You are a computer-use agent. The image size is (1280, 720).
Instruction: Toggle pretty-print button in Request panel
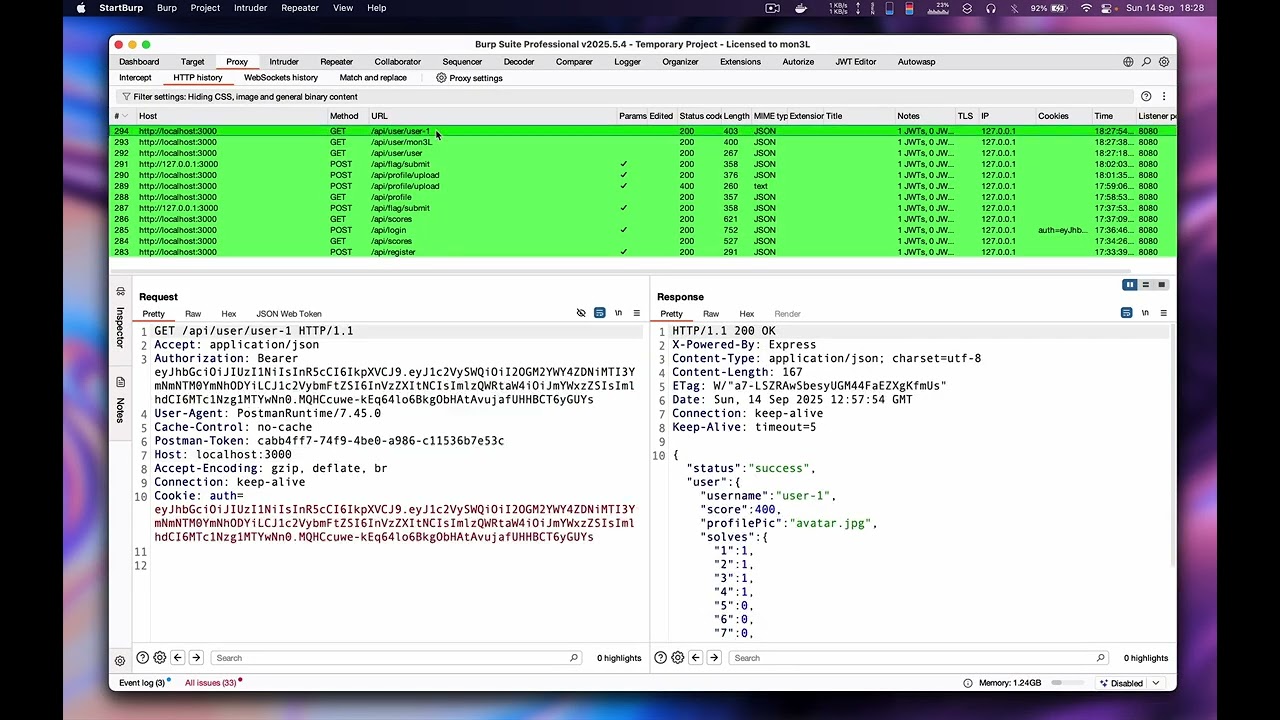point(600,313)
